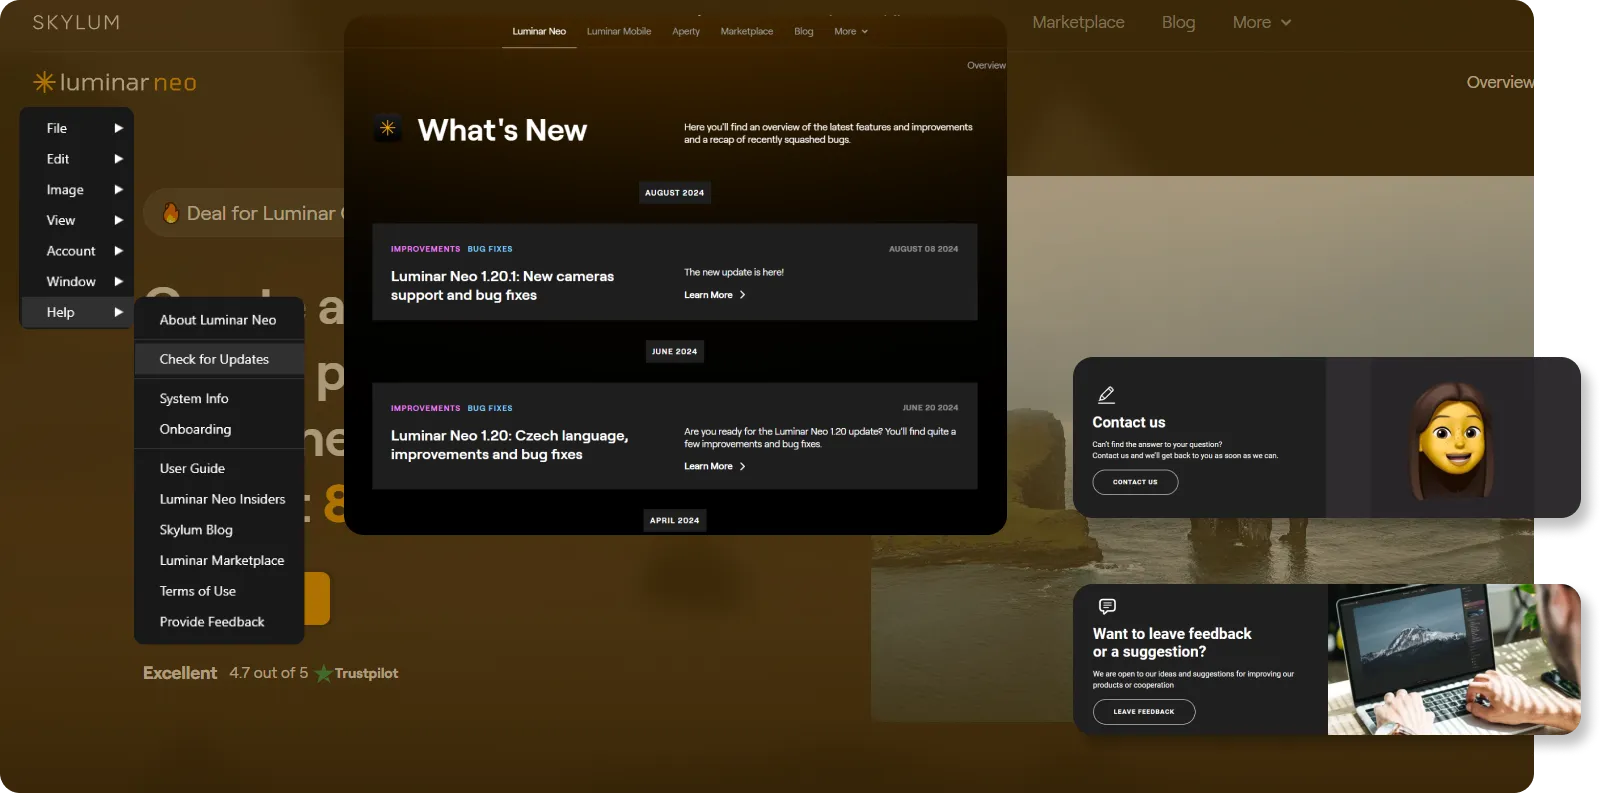The height and width of the screenshot is (793, 1603).
Task: Click the Contact us pencil icon
Action: pyautogui.click(x=1106, y=395)
